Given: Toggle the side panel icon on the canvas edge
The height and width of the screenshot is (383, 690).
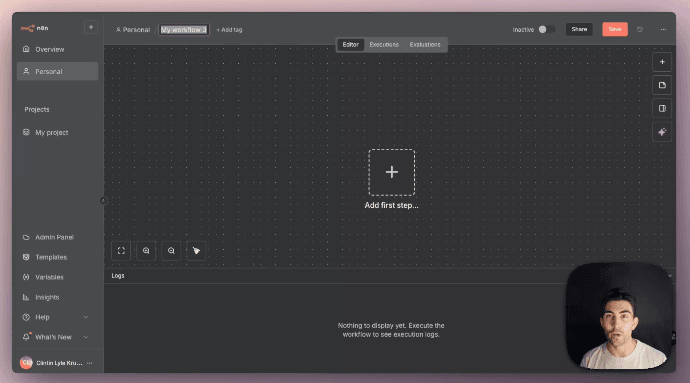Looking at the screenshot, I should pos(662,109).
